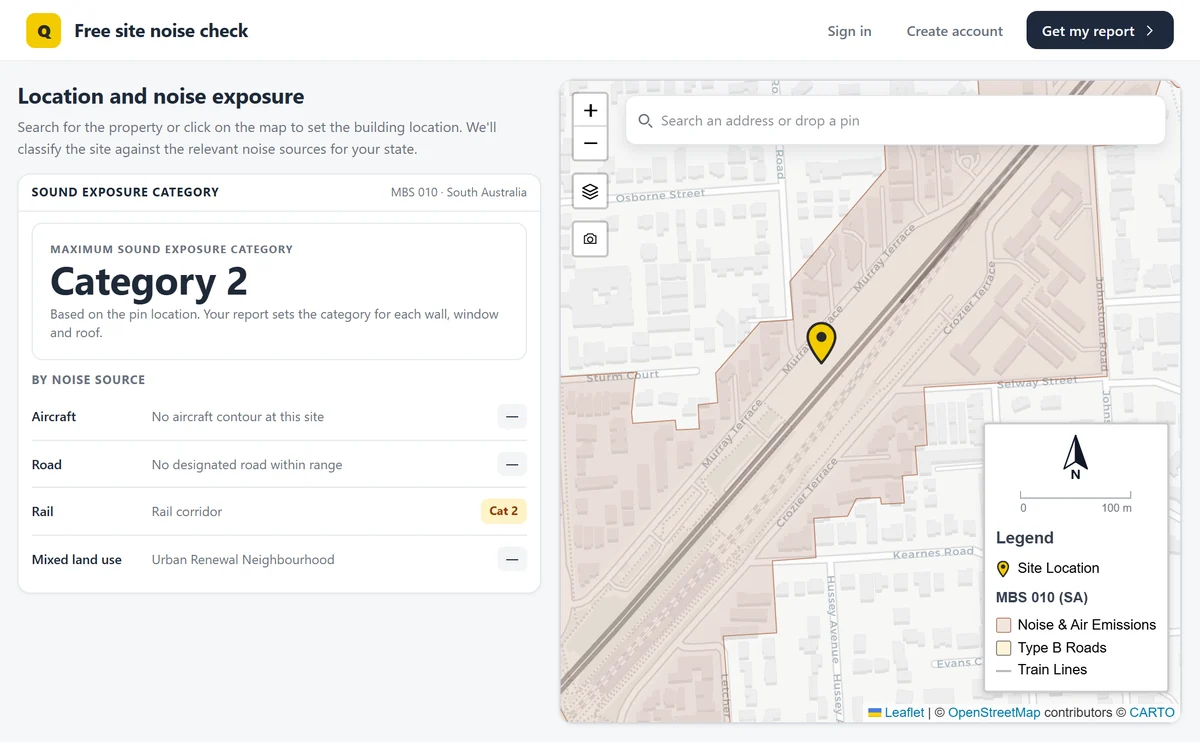Click No aircraft contour at this site
This screenshot has height=742, width=1200.
(238, 417)
